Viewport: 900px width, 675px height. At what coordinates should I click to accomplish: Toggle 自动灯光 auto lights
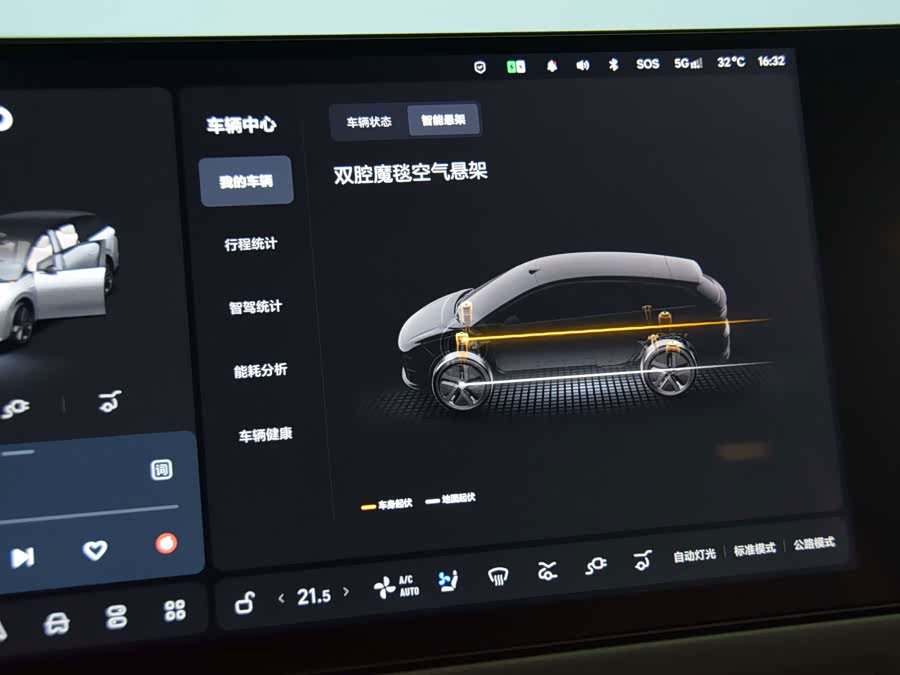coord(695,555)
